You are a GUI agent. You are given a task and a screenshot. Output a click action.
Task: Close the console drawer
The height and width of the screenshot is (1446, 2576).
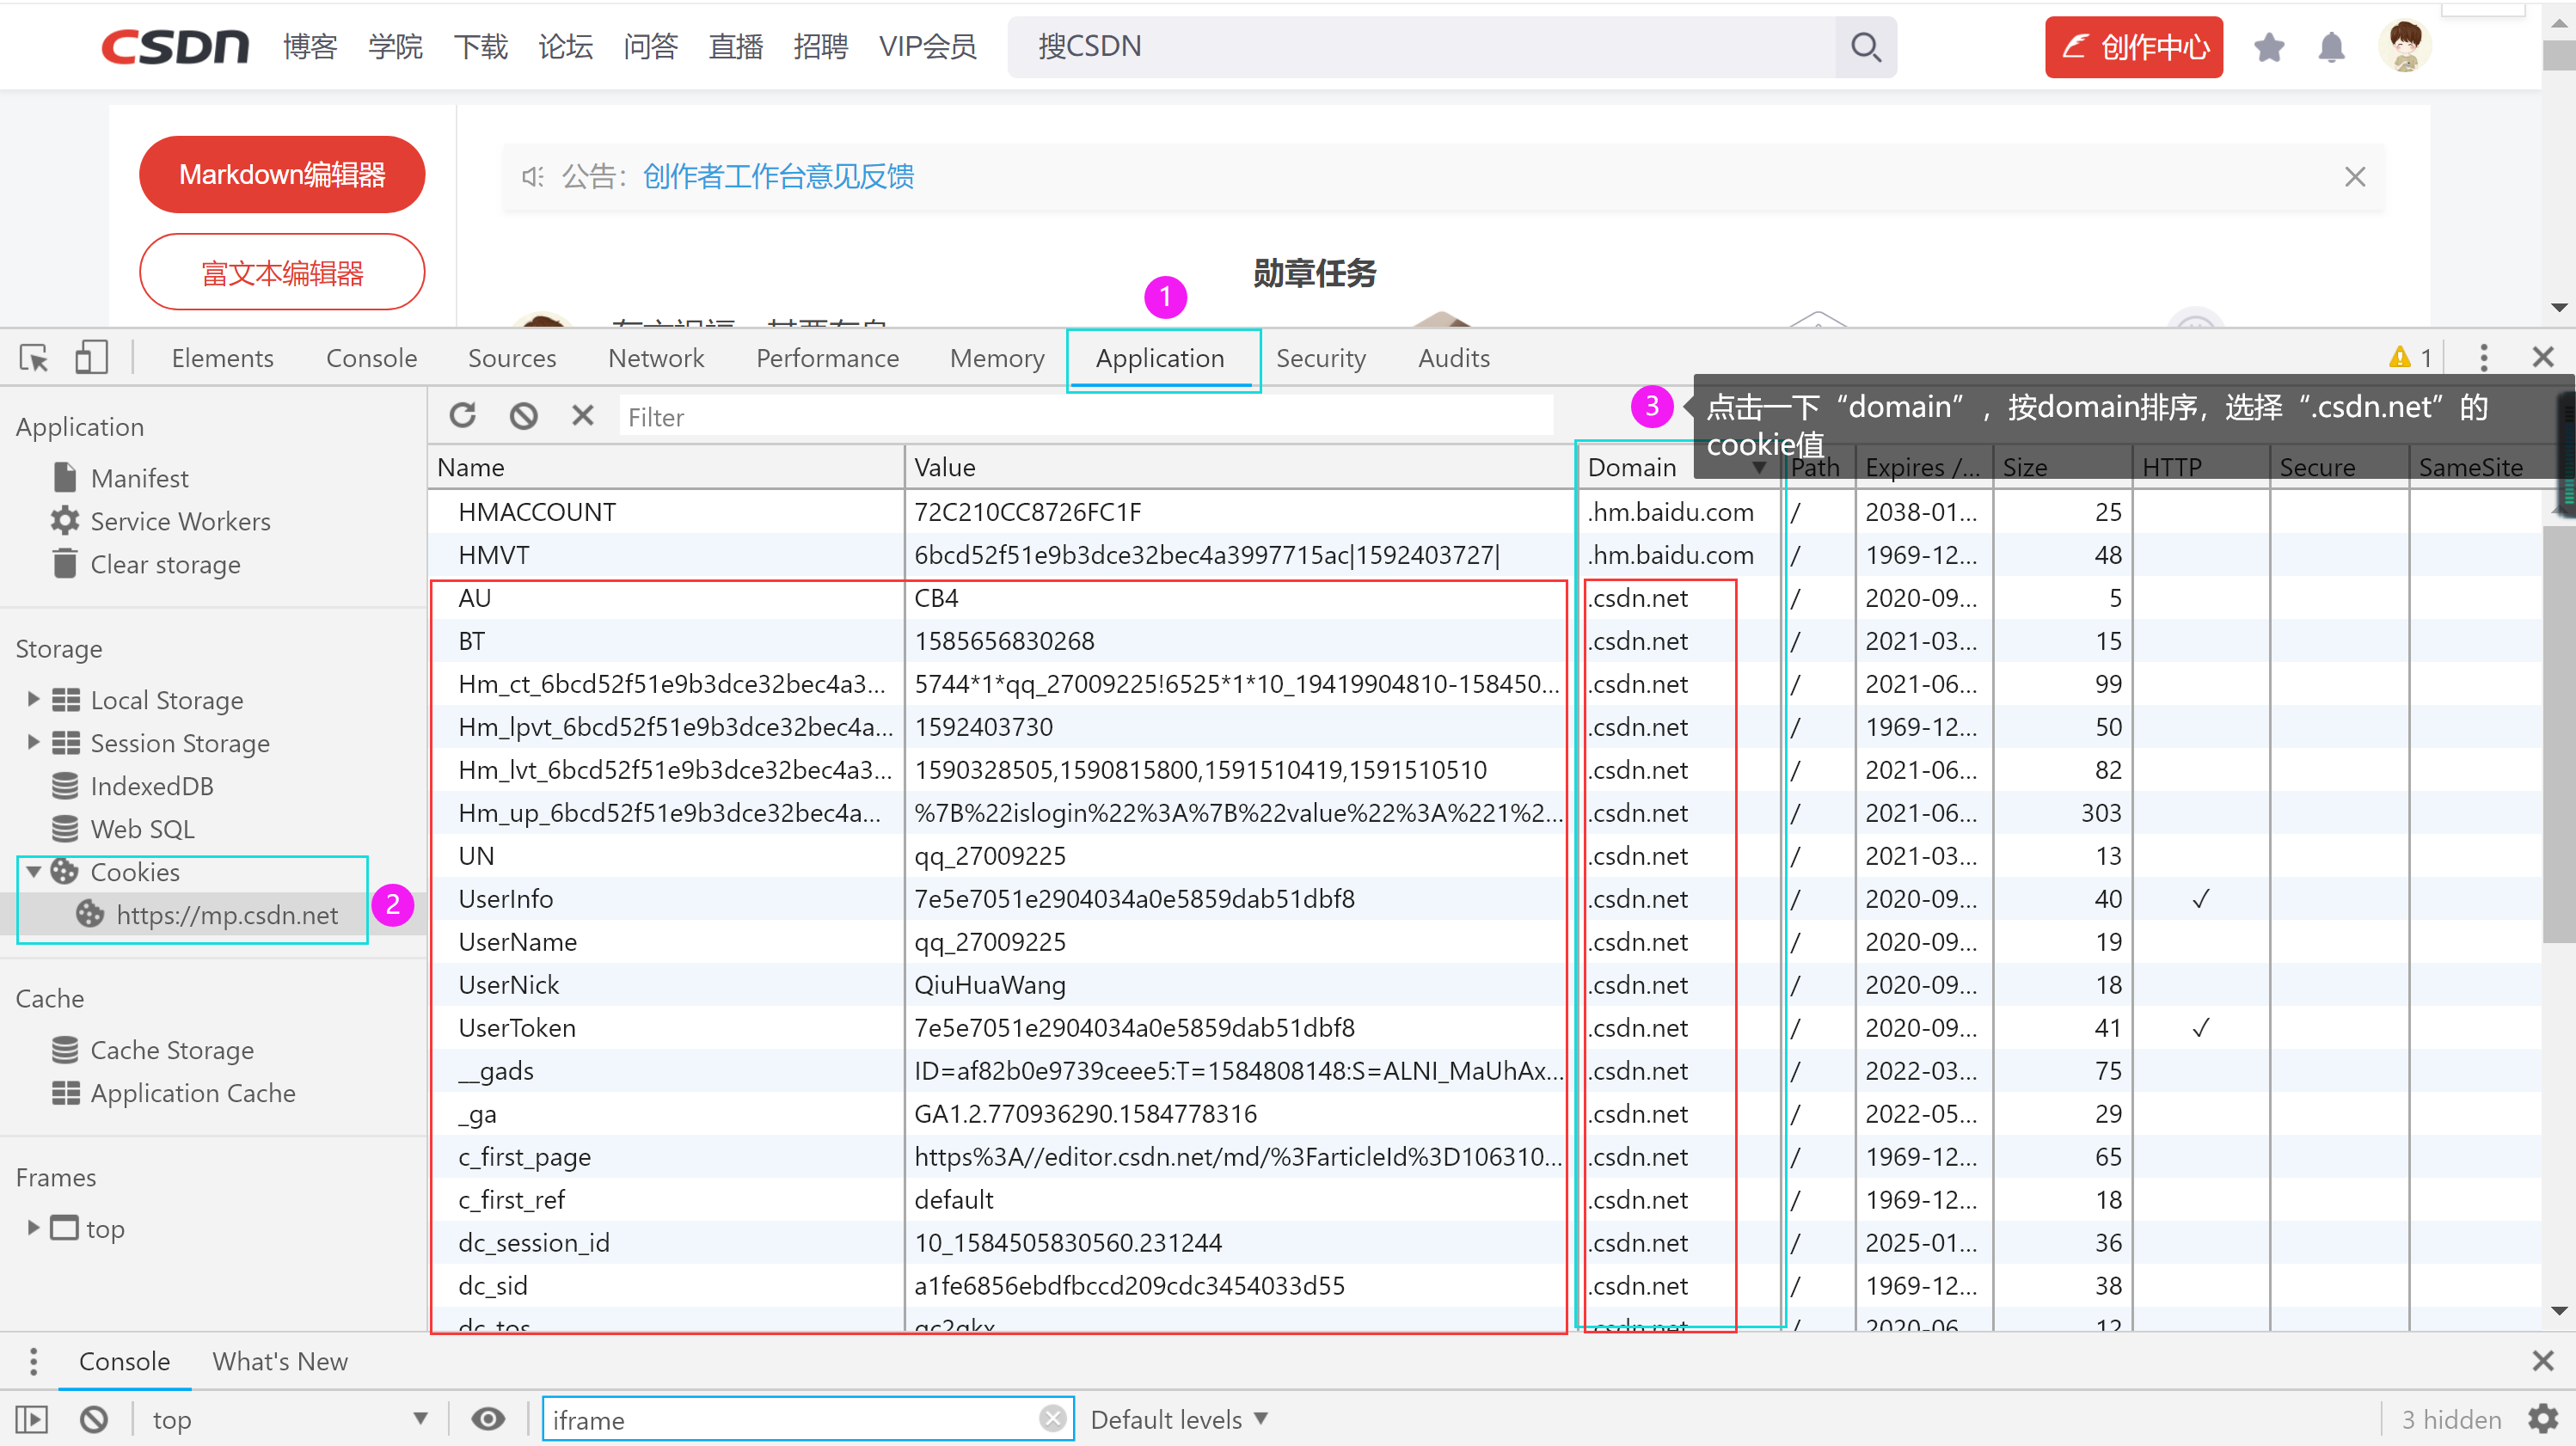[2543, 1360]
